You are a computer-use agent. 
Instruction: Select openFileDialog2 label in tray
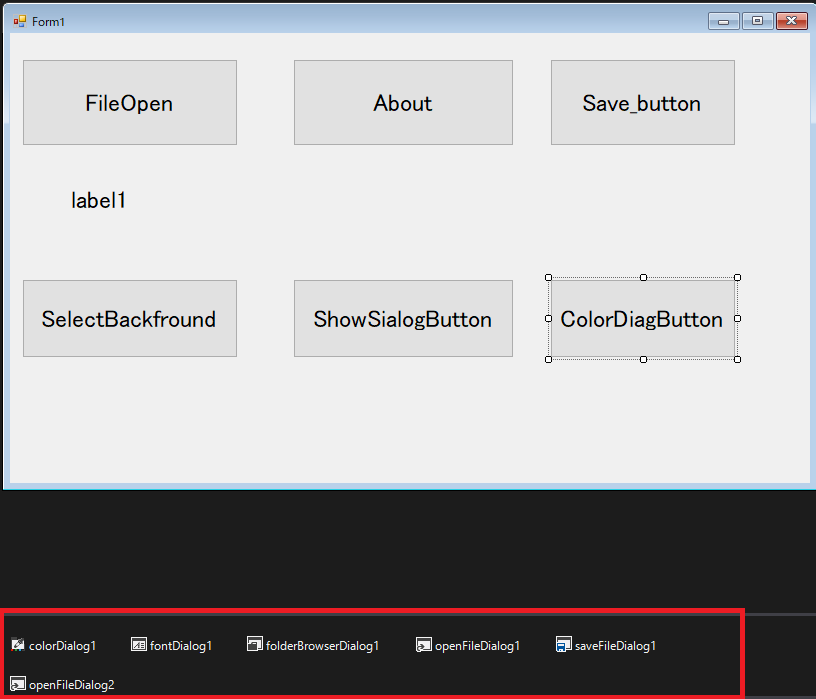click(x=72, y=685)
